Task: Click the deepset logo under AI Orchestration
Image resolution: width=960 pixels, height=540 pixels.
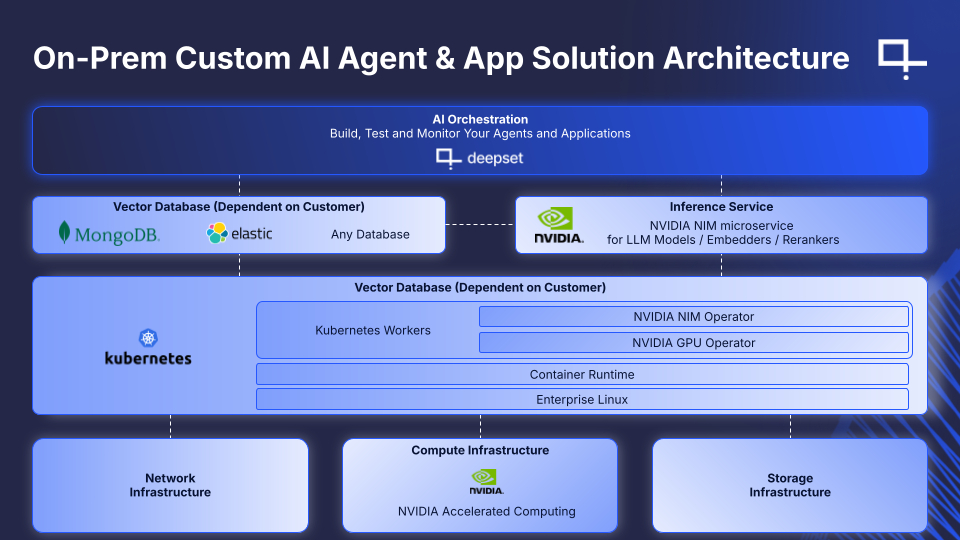Action: 480,158
